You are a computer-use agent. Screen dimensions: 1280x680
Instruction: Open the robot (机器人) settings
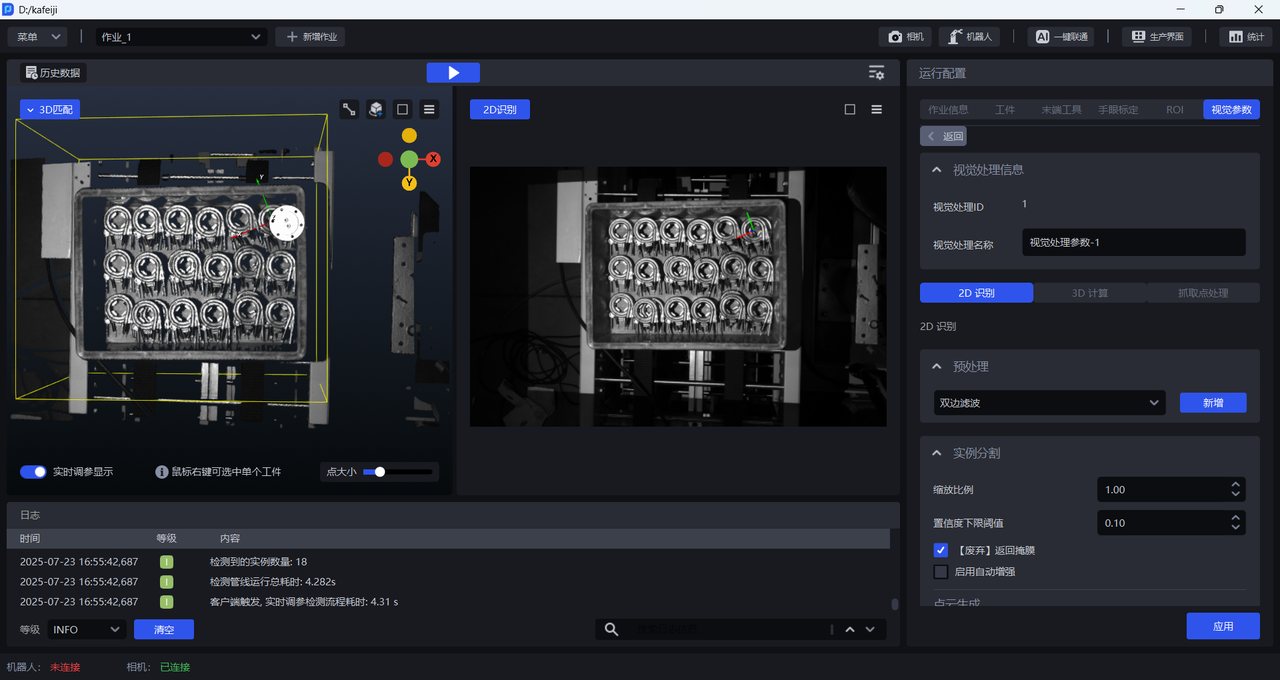(x=970, y=37)
